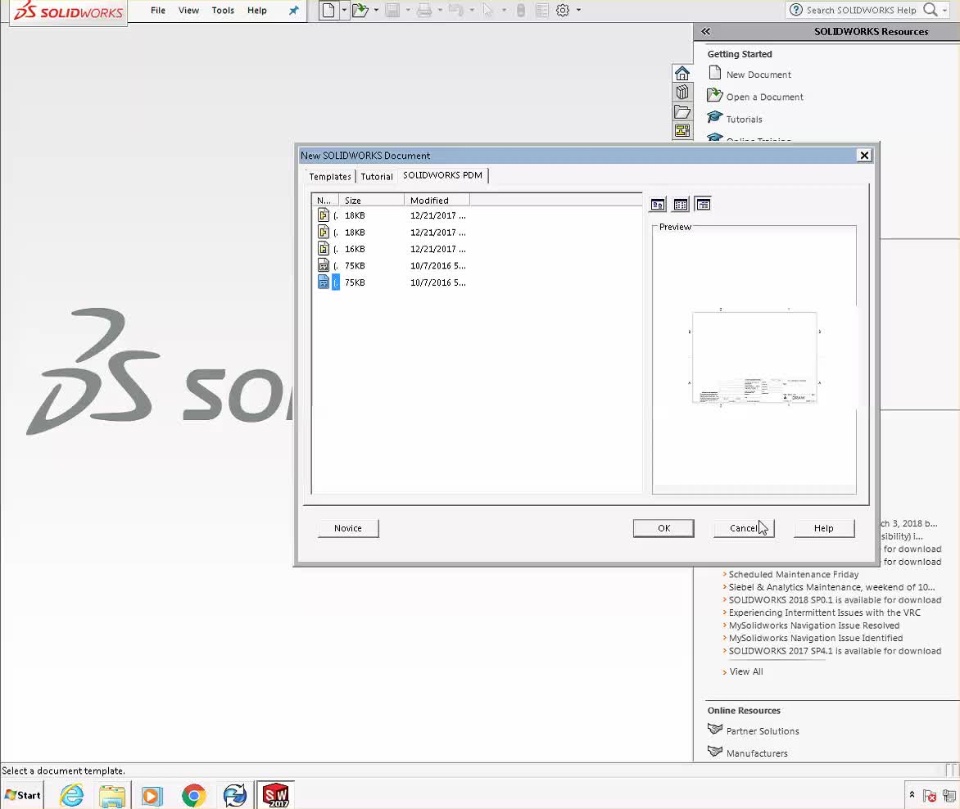
Task: Open SOLIDWORKS 2018 SP0.1 download news link
Action: 834,600
